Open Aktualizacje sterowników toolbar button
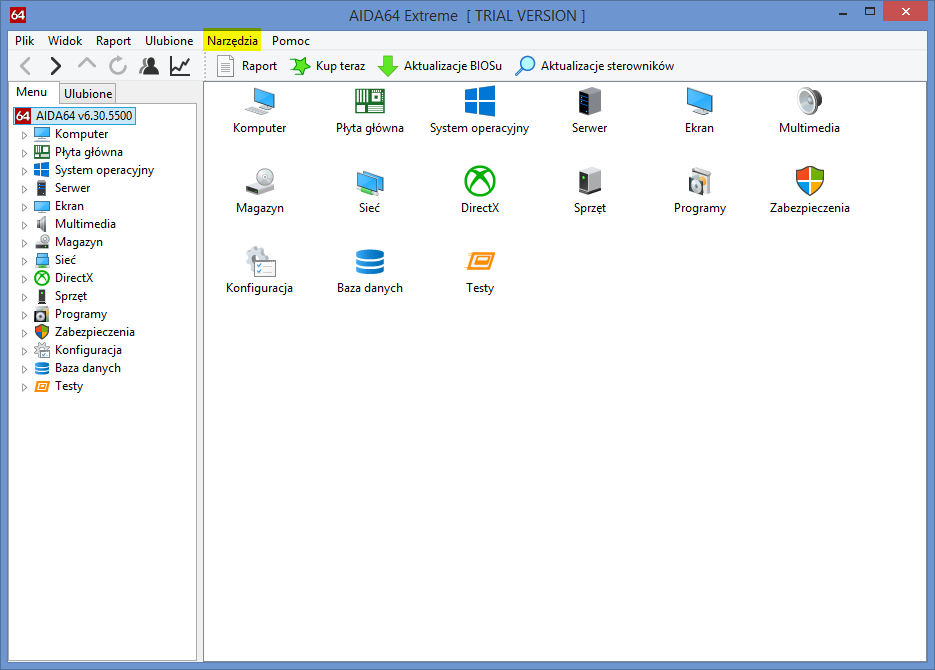Image resolution: width=935 pixels, height=670 pixels. [595, 66]
